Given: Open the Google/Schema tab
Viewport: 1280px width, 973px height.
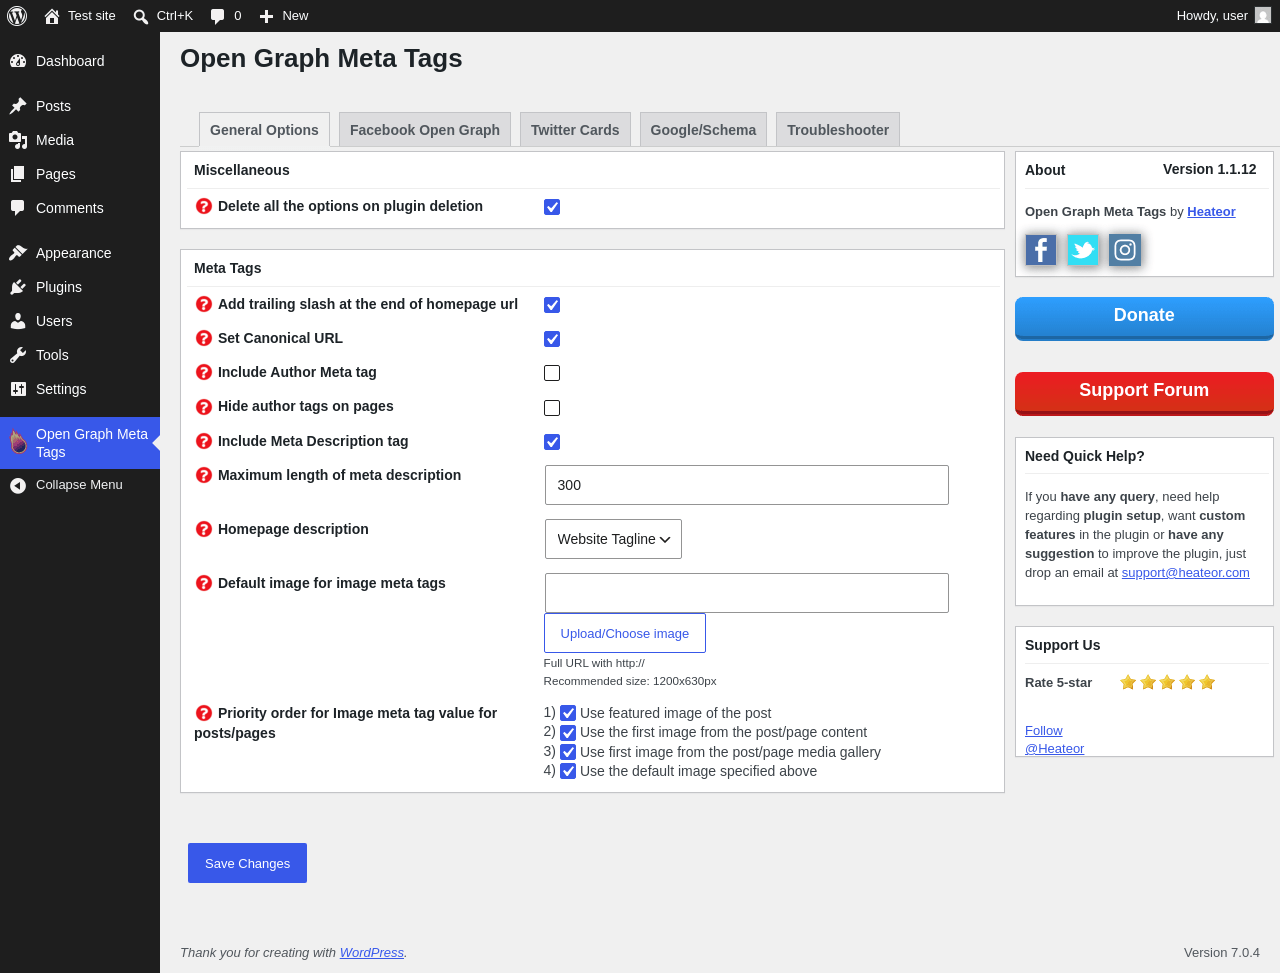Looking at the screenshot, I should click(x=703, y=130).
